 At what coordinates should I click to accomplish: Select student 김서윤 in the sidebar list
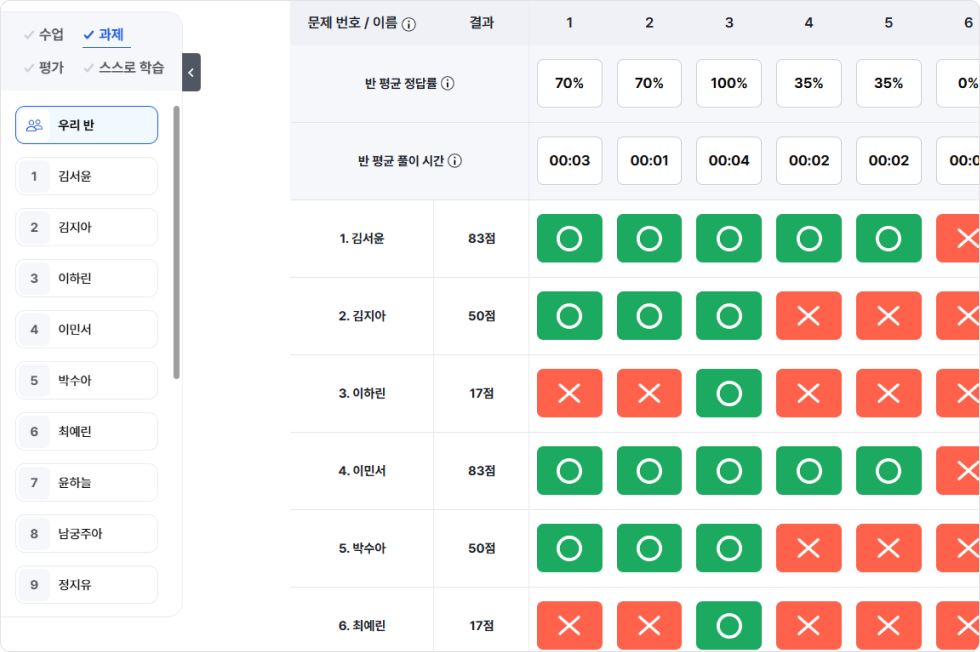click(86, 176)
